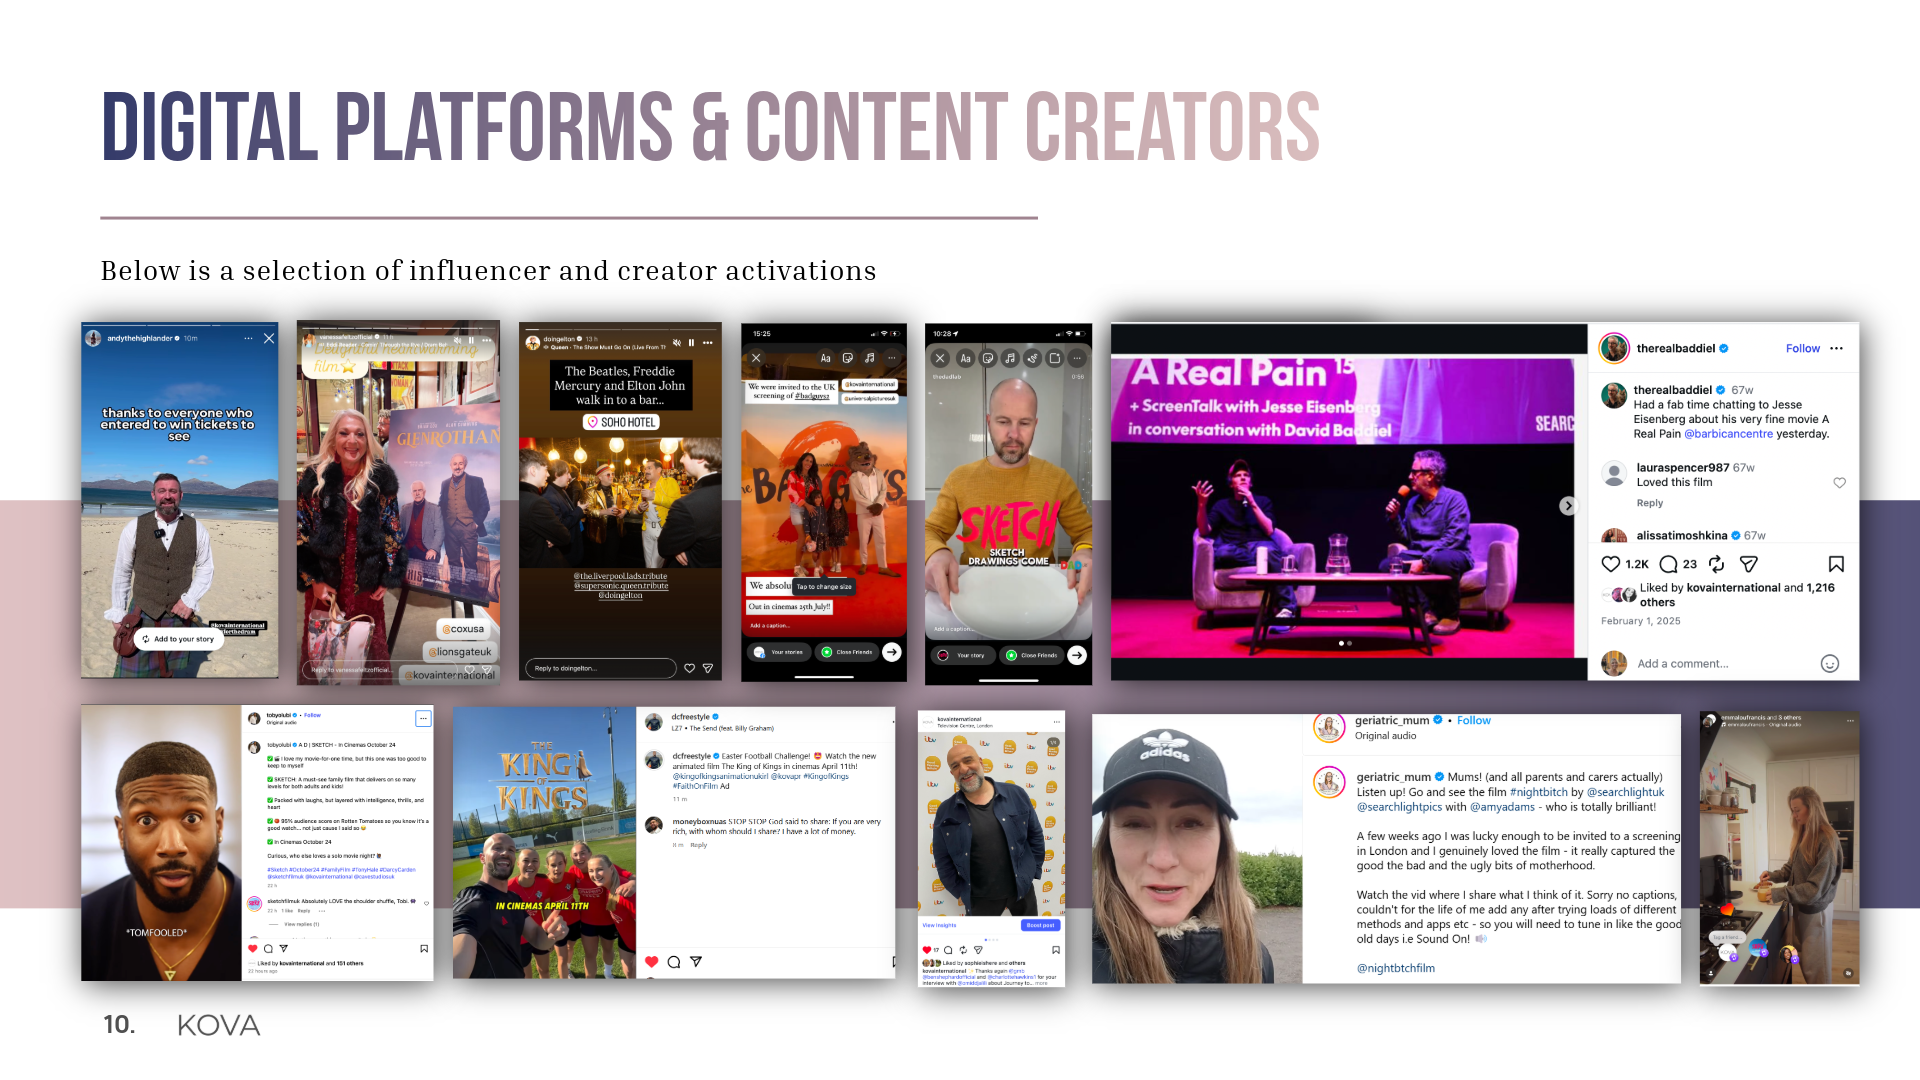Close the Bad Guys story editor
Screen dimensions: 1920x1080
(756, 358)
